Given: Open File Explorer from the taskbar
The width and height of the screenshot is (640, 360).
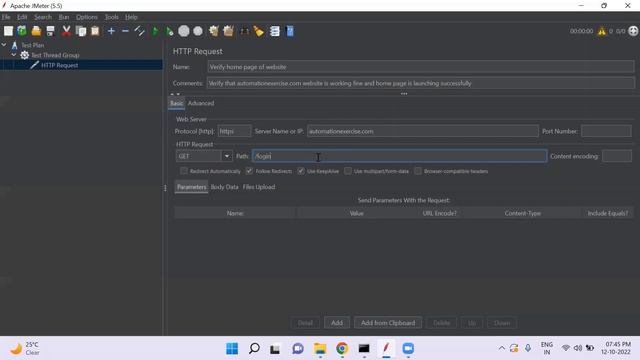Looking at the screenshot, I should point(320,348).
